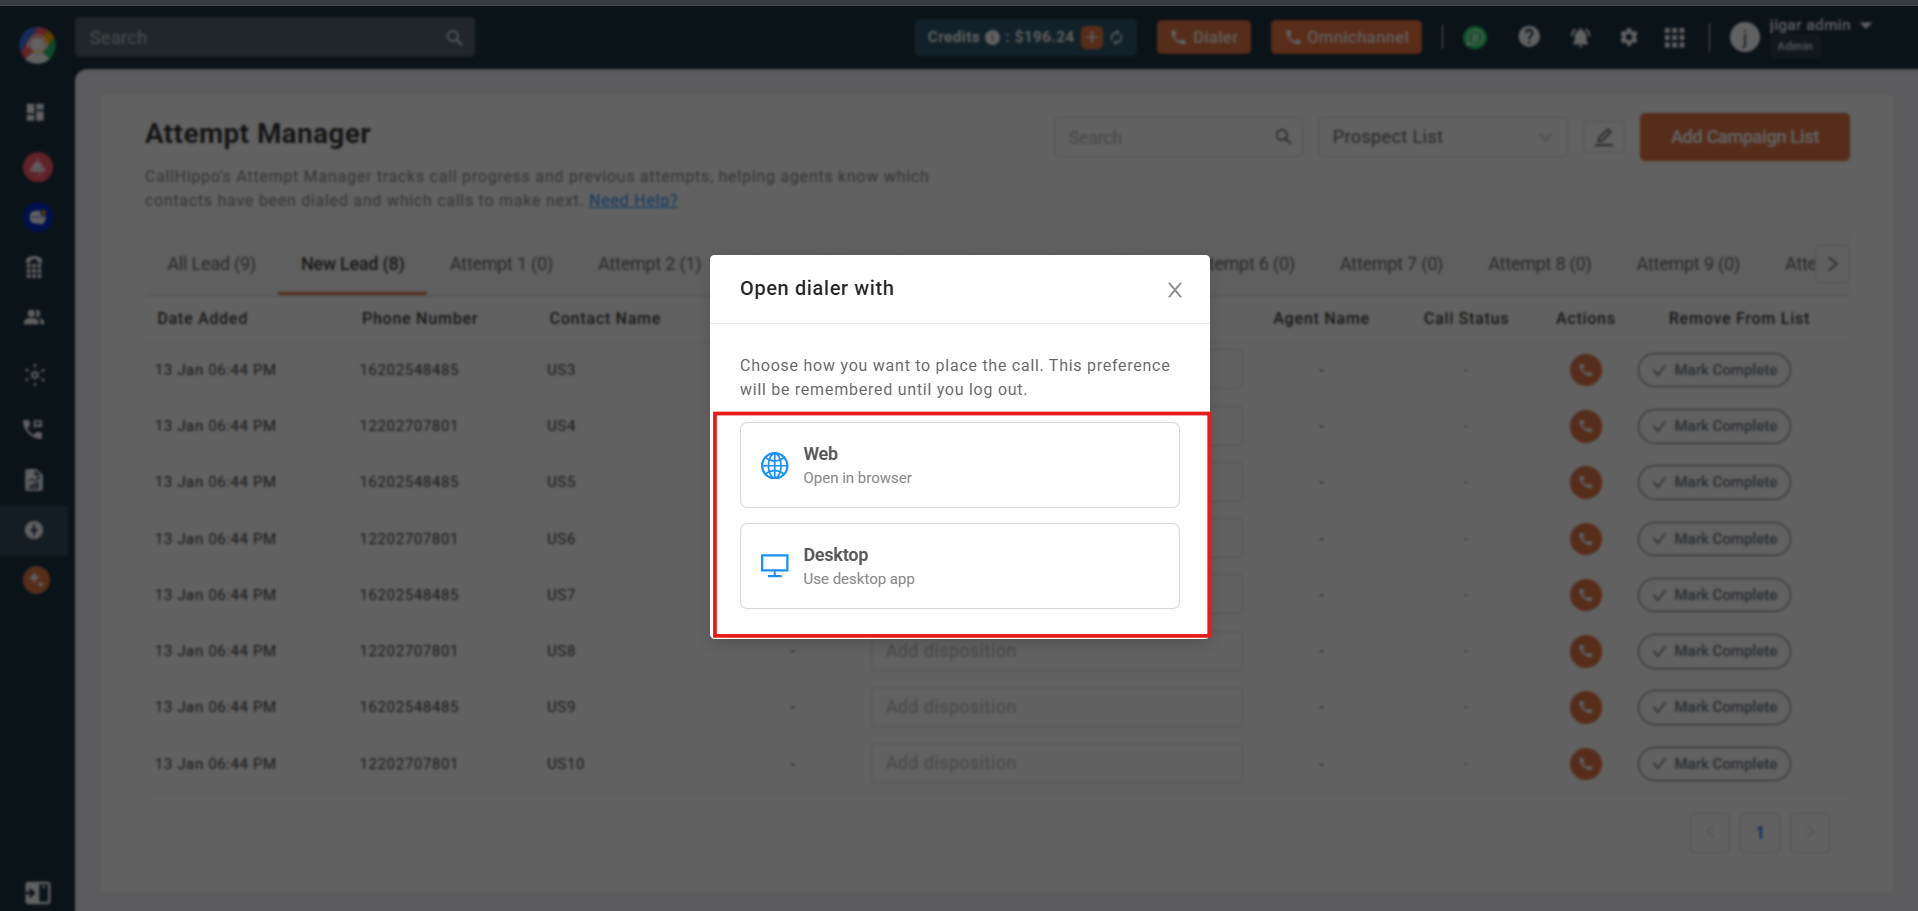Switch to the Attempt 7 (0) tab
The width and height of the screenshot is (1918, 911).
(x=1391, y=264)
